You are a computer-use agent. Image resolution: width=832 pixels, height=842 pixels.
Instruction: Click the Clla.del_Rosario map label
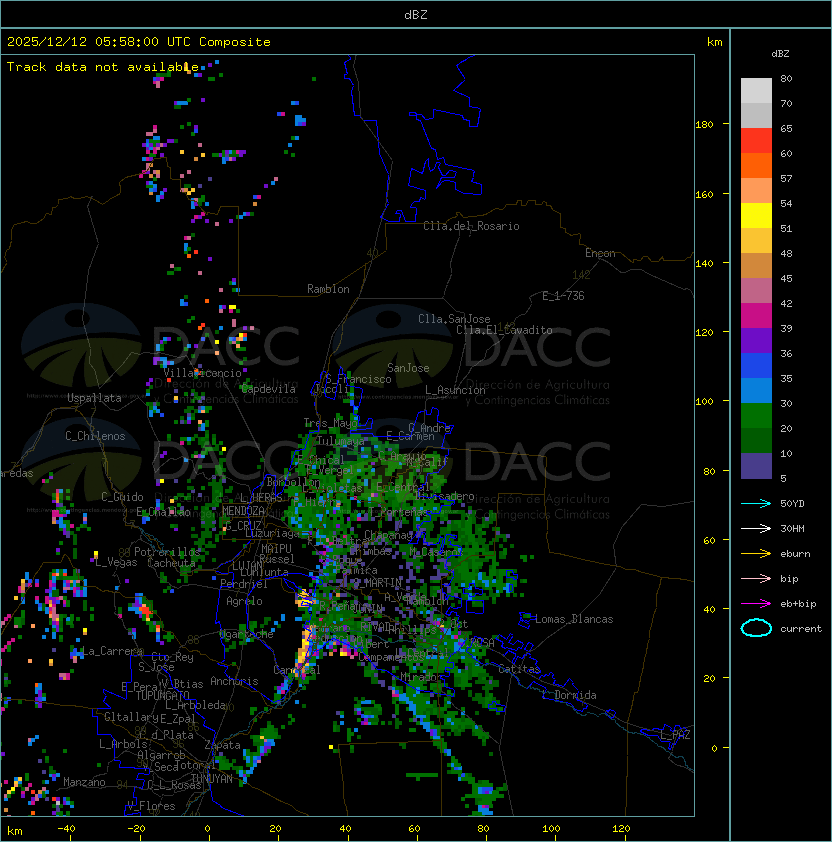pyautogui.click(x=471, y=226)
